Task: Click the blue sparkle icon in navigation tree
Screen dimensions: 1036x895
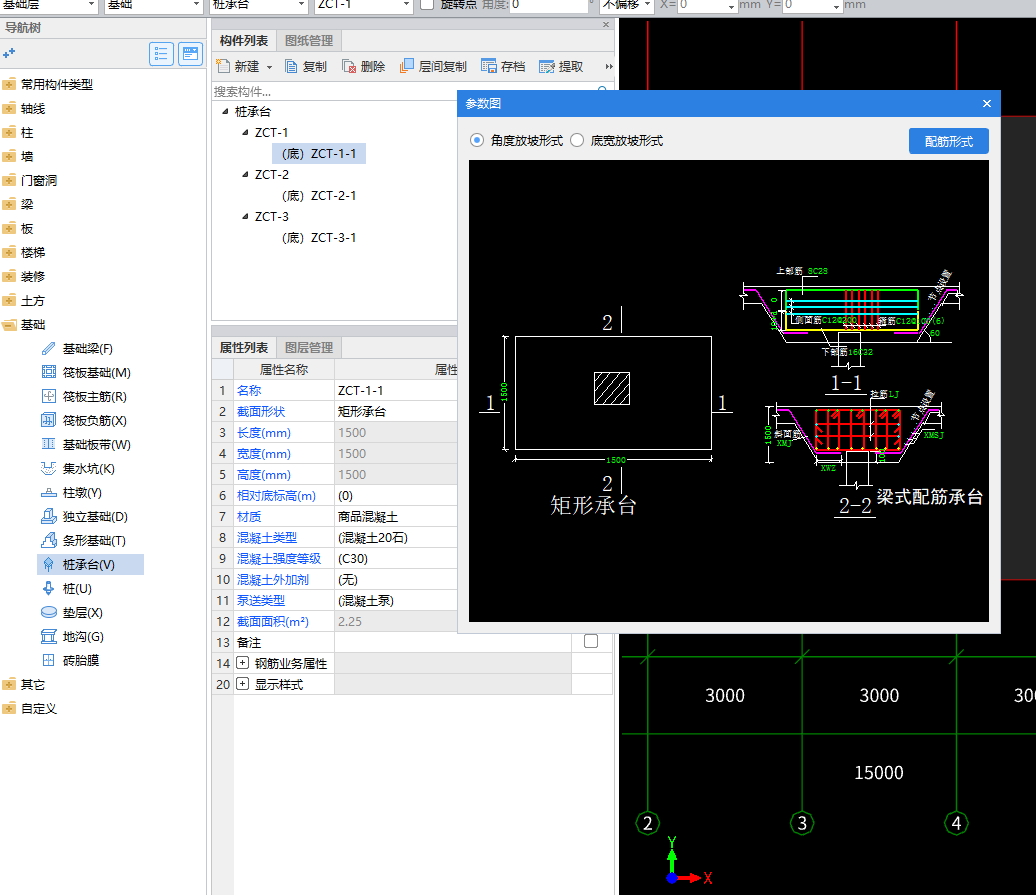Action: [x=9, y=54]
